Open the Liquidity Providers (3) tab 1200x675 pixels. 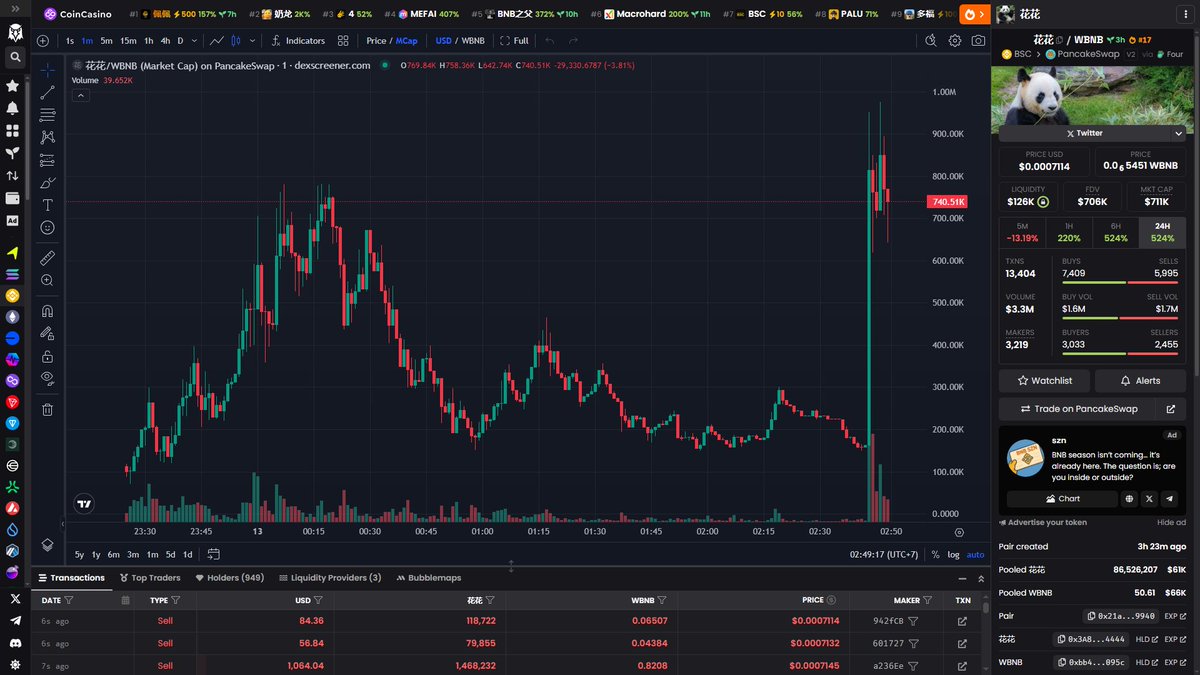point(330,578)
